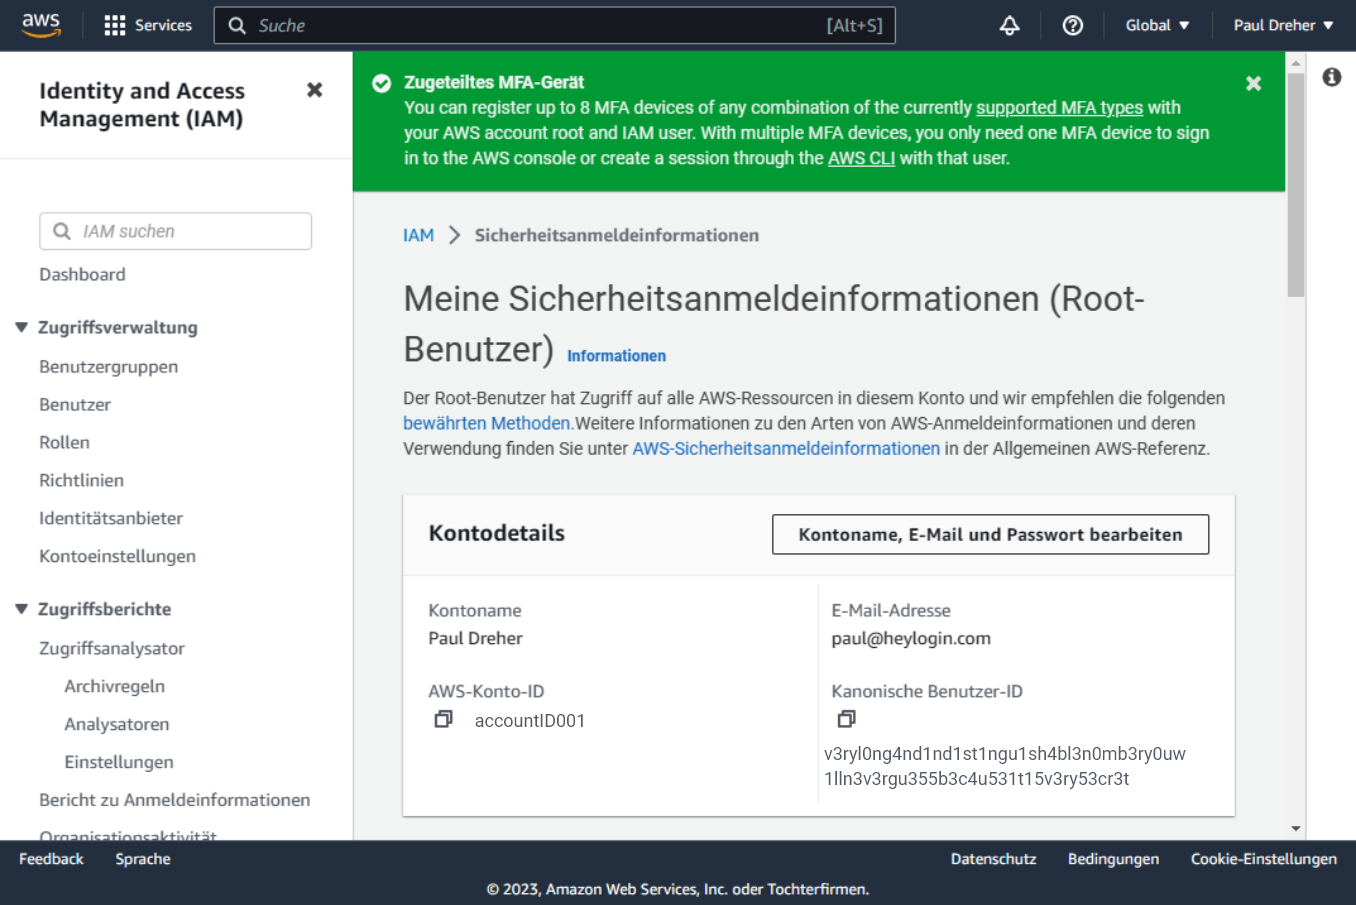Dismiss the green MFA success banner
The height and width of the screenshot is (905, 1356).
(x=1253, y=83)
